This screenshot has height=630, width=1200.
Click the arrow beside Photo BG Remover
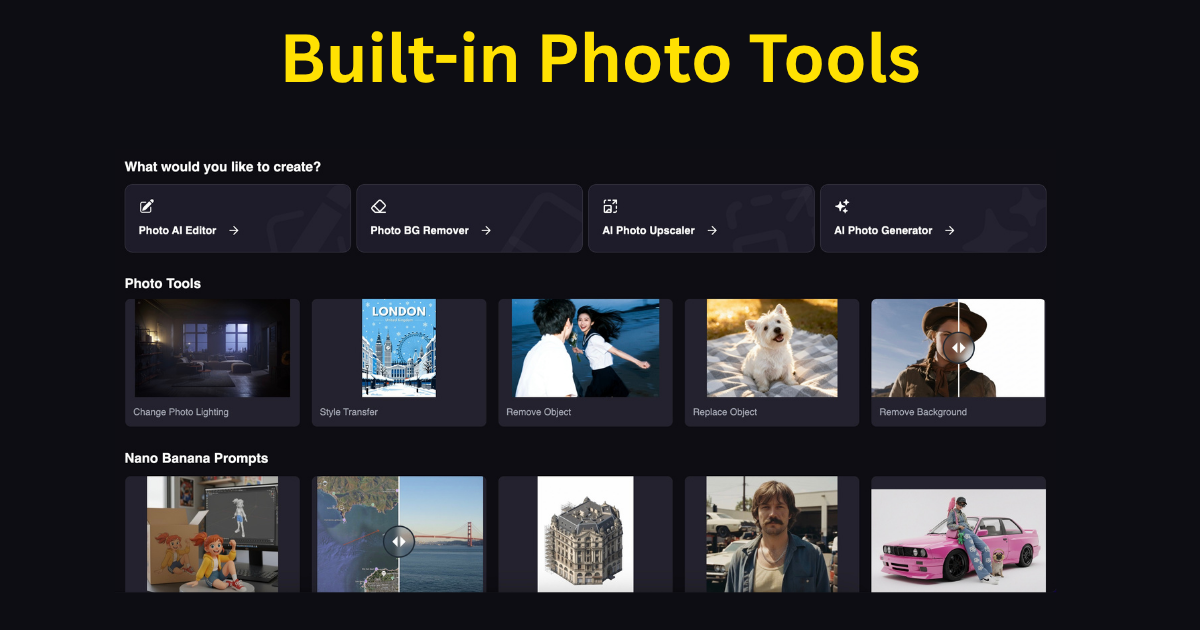click(486, 231)
